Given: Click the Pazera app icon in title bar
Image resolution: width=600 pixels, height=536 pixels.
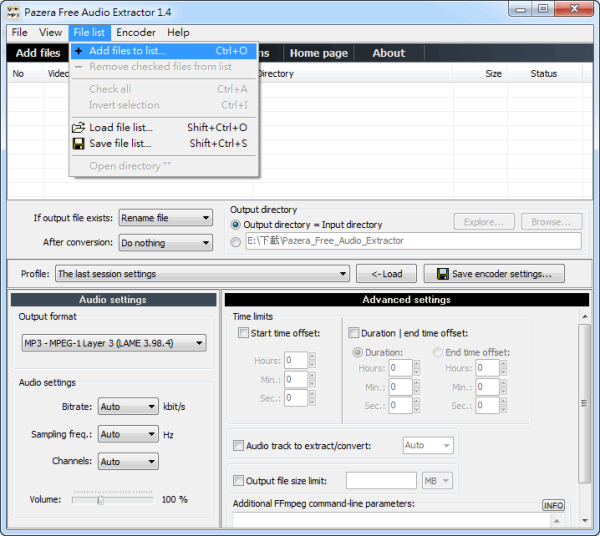Looking at the screenshot, I should pos(13,12).
